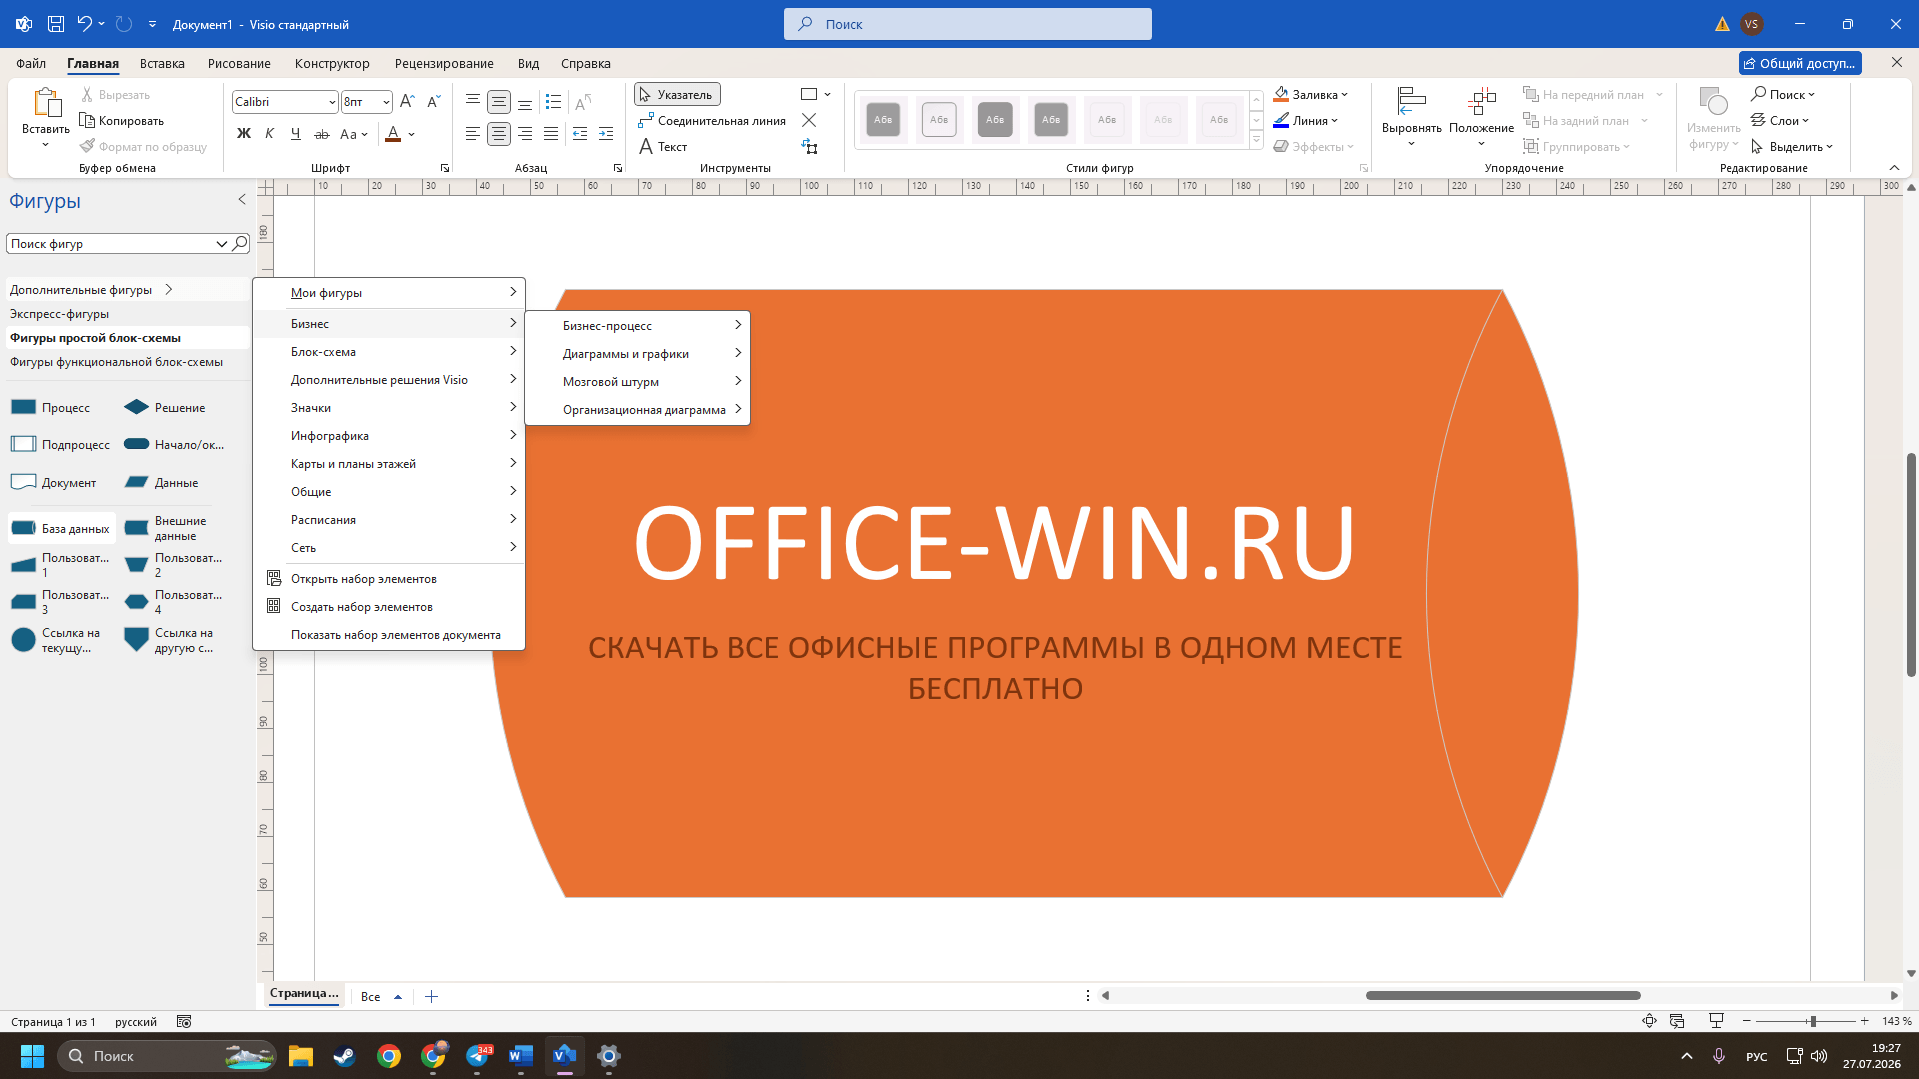This screenshot has width=1919, height=1079.
Task: Open Steam from the taskbar
Action: click(x=345, y=1056)
